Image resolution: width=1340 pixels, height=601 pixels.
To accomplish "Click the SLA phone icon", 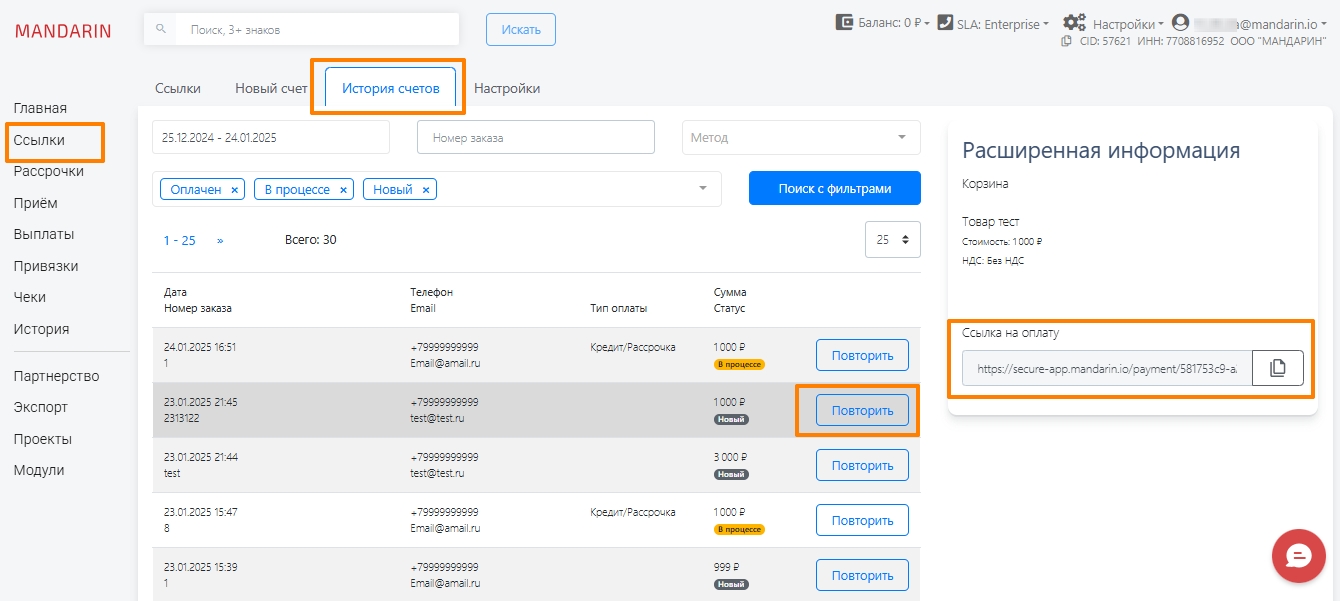I will click(945, 22).
